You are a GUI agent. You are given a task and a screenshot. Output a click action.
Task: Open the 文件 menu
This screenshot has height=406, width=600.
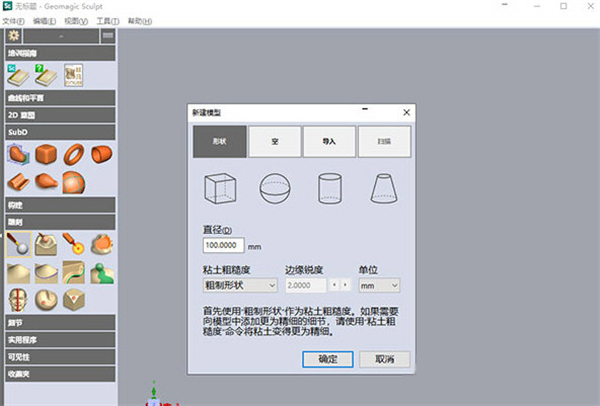click(12, 21)
